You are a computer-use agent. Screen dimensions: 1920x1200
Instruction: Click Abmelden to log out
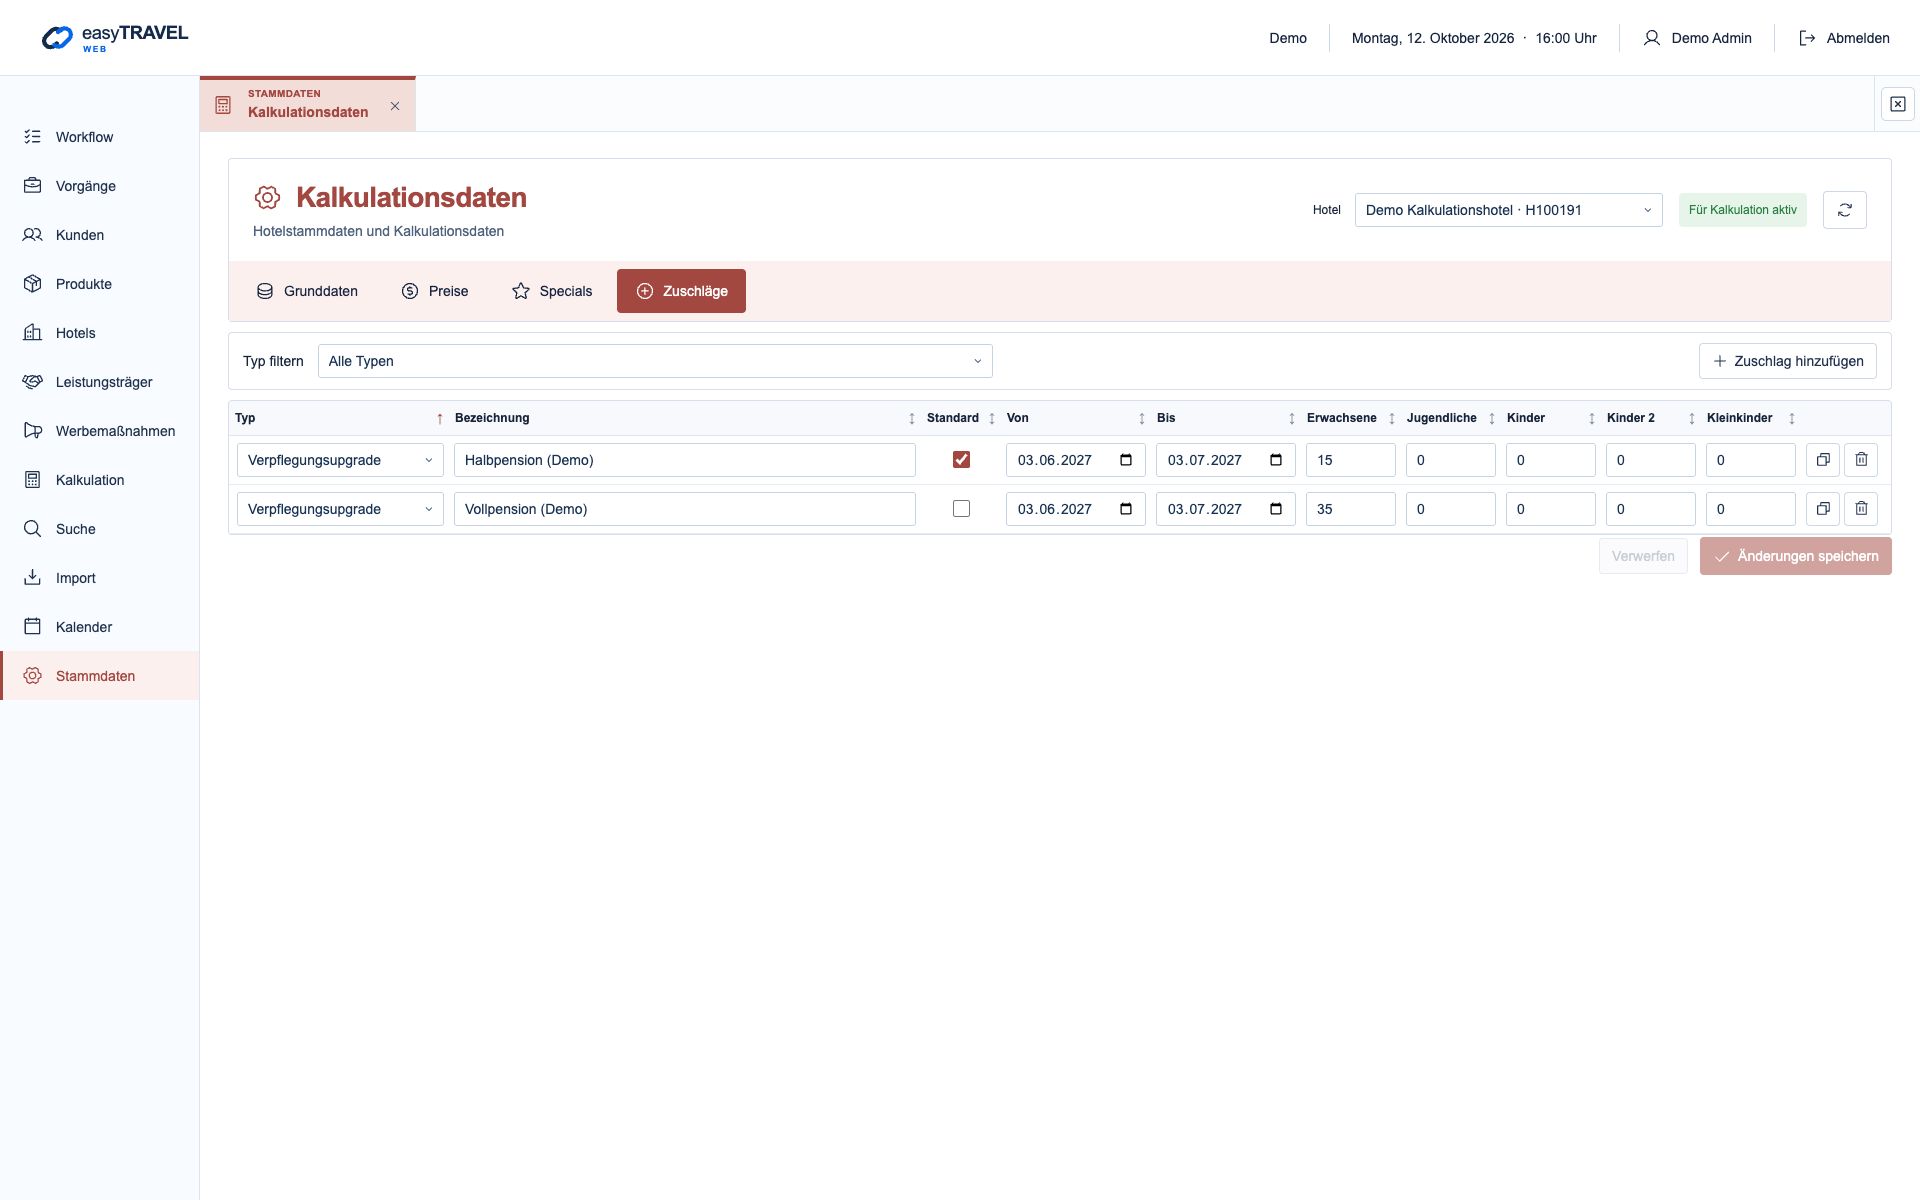click(1844, 38)
